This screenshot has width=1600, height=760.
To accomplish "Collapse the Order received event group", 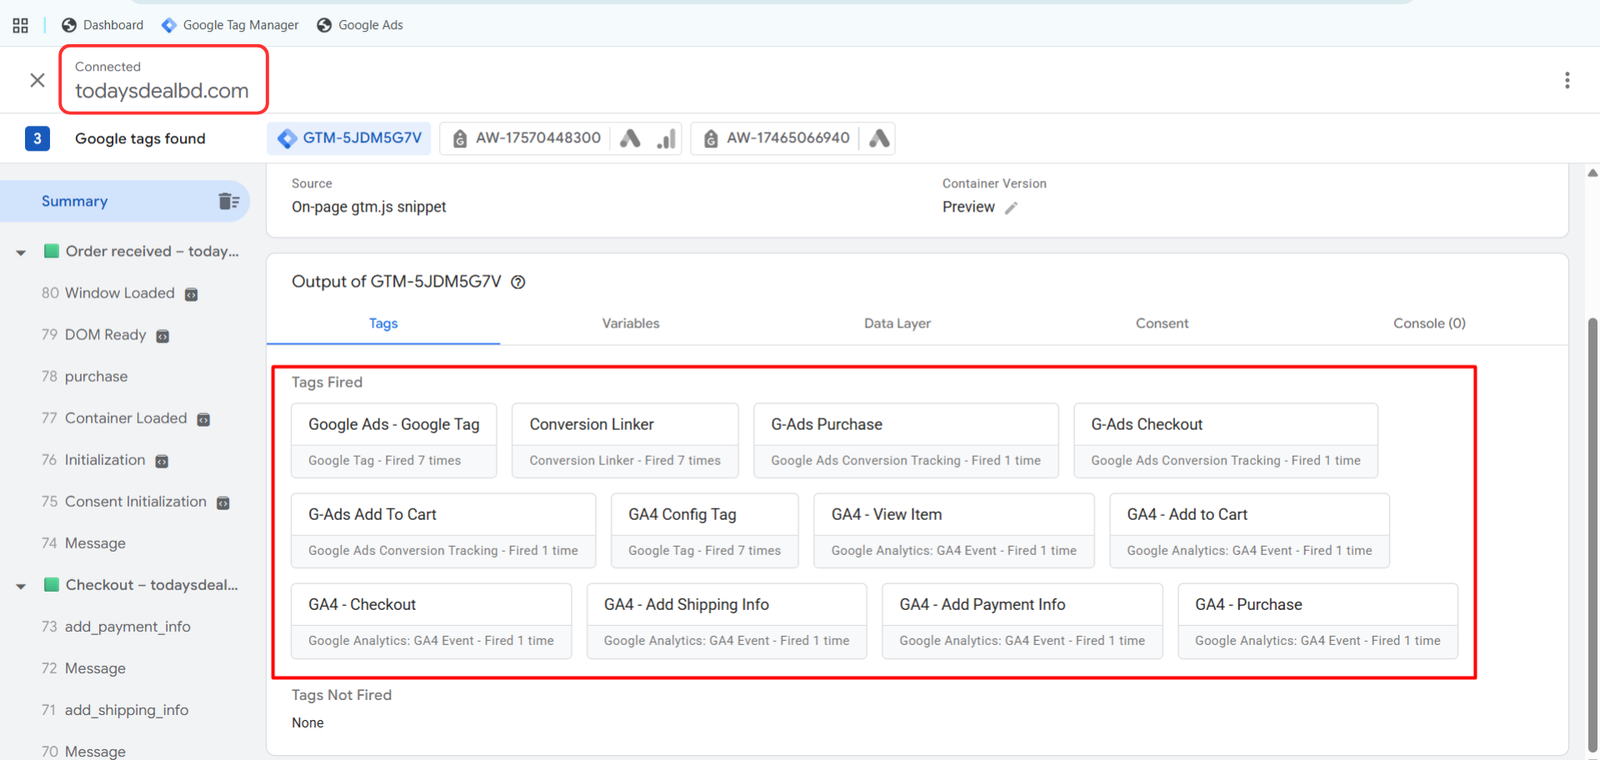I will click(x=21, y=252).
